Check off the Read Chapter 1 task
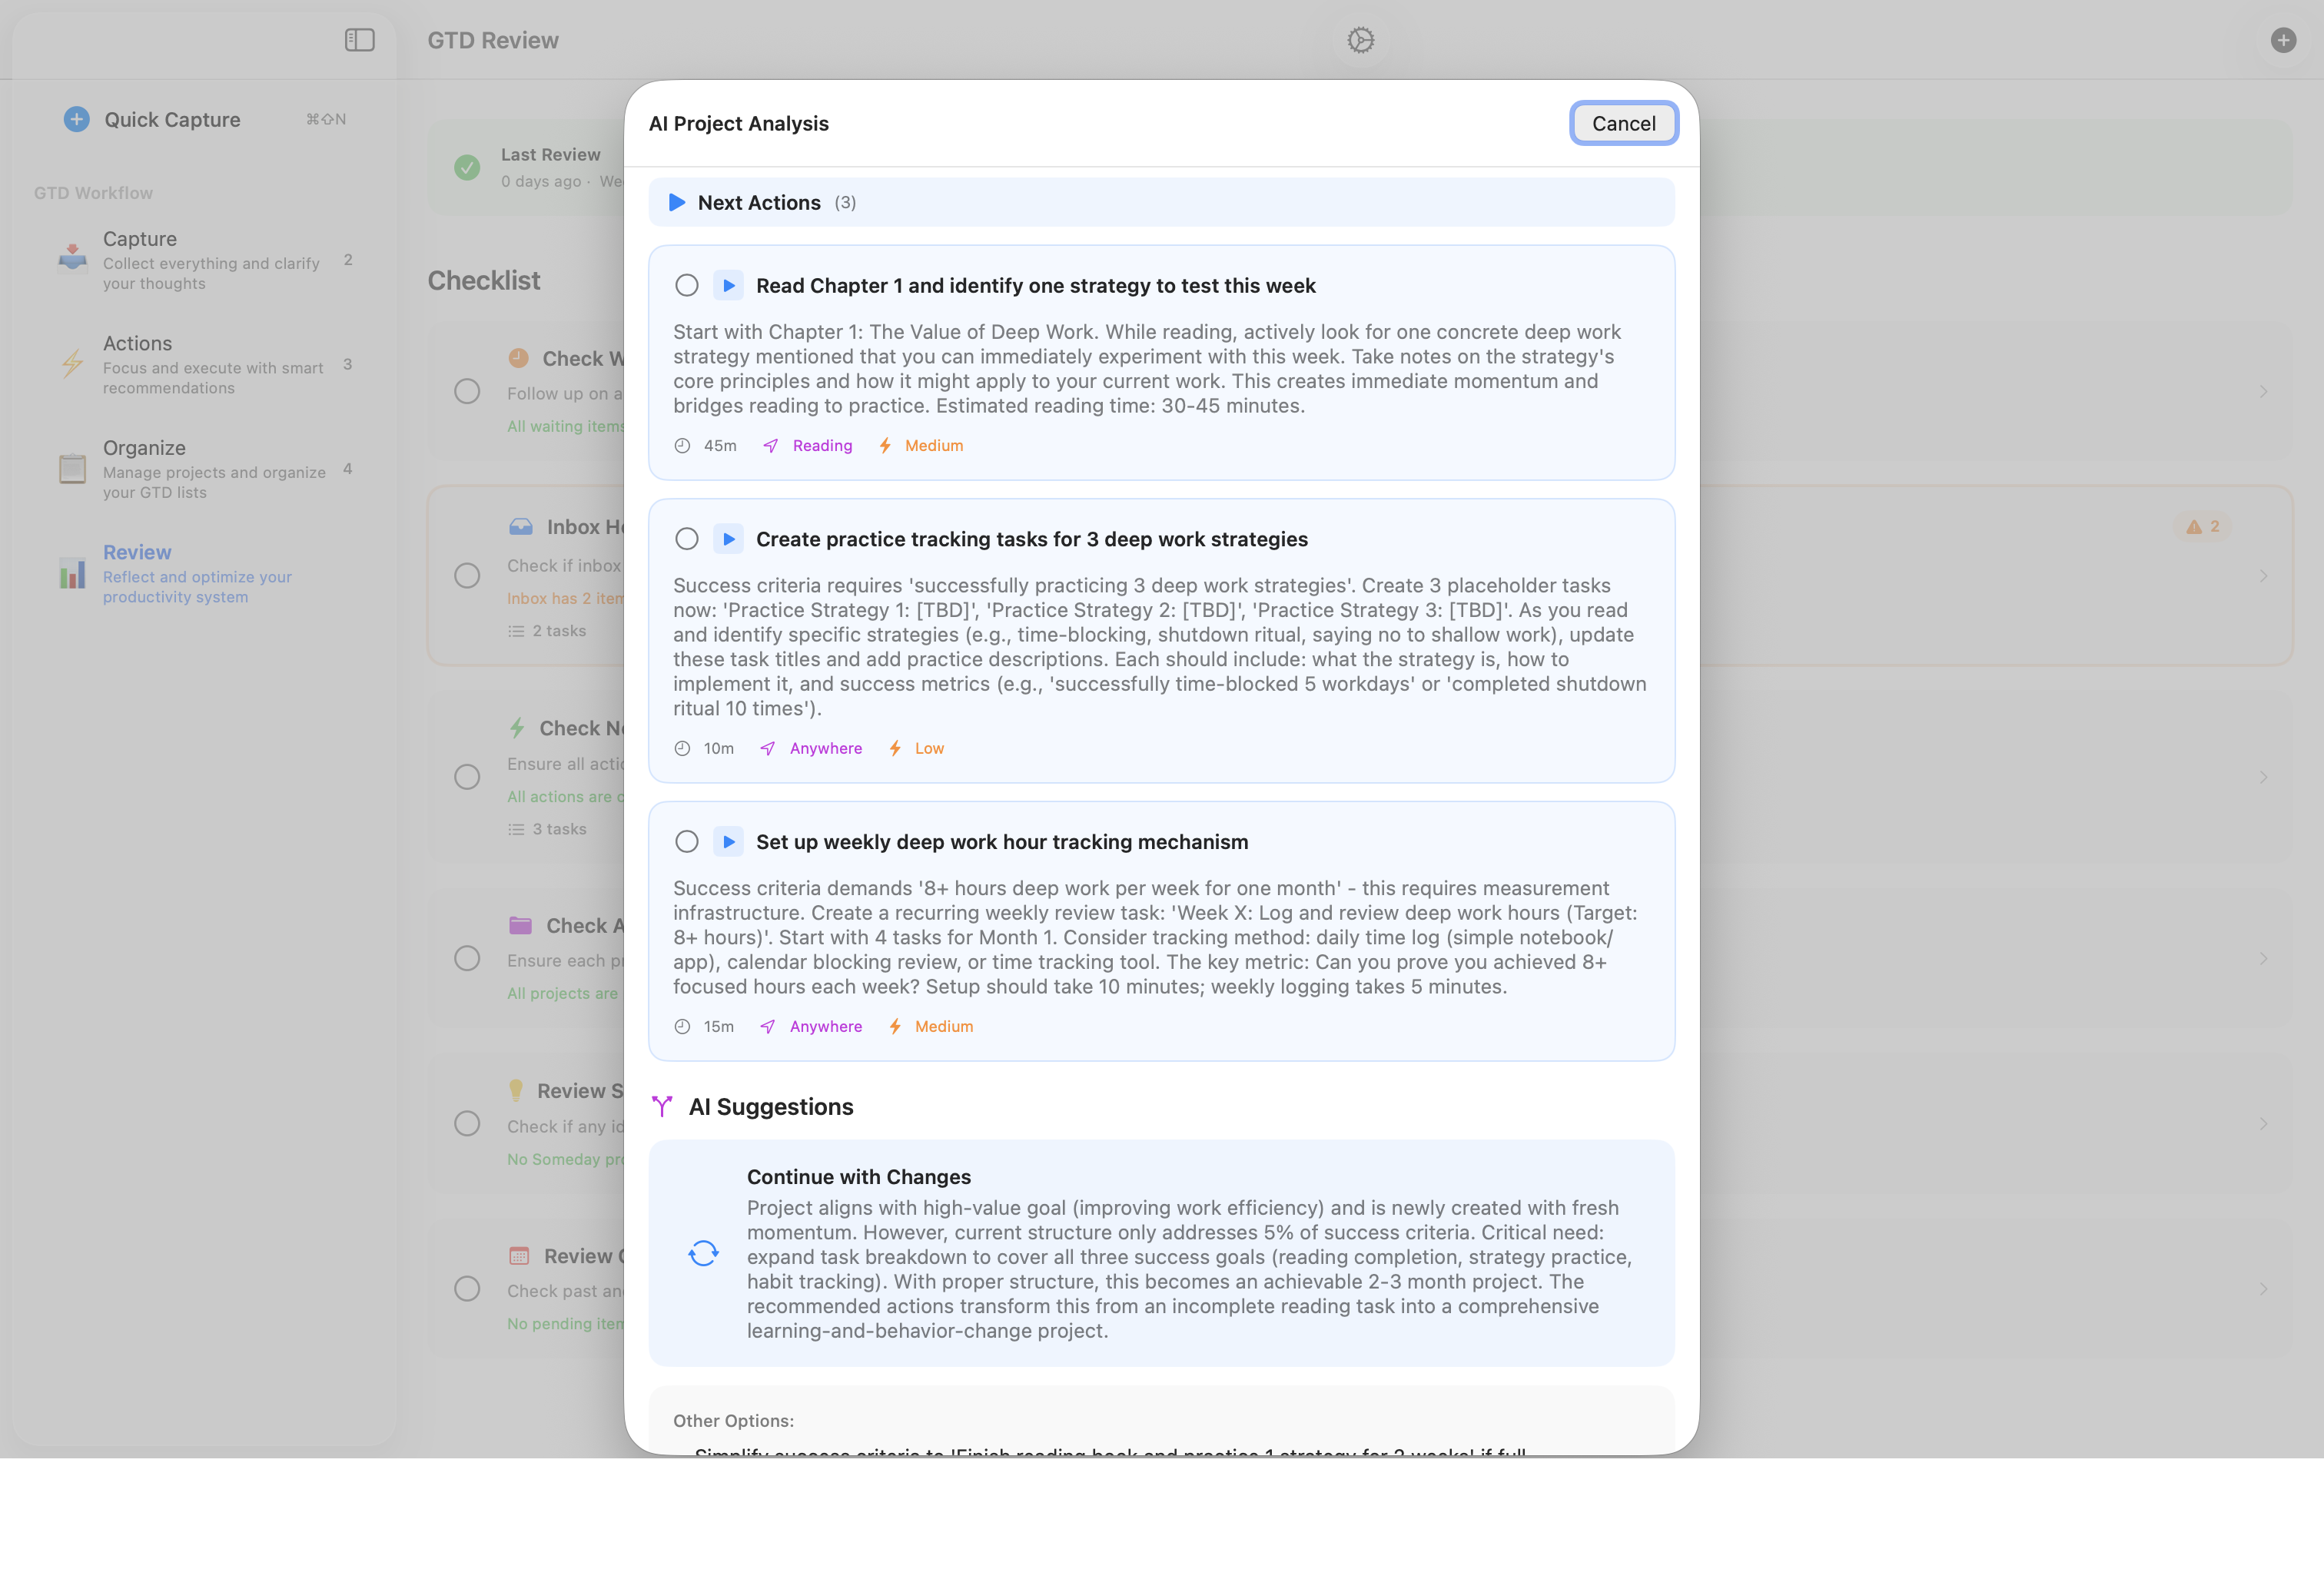Screen dimensions: 2324x1569 pos(687,285)
